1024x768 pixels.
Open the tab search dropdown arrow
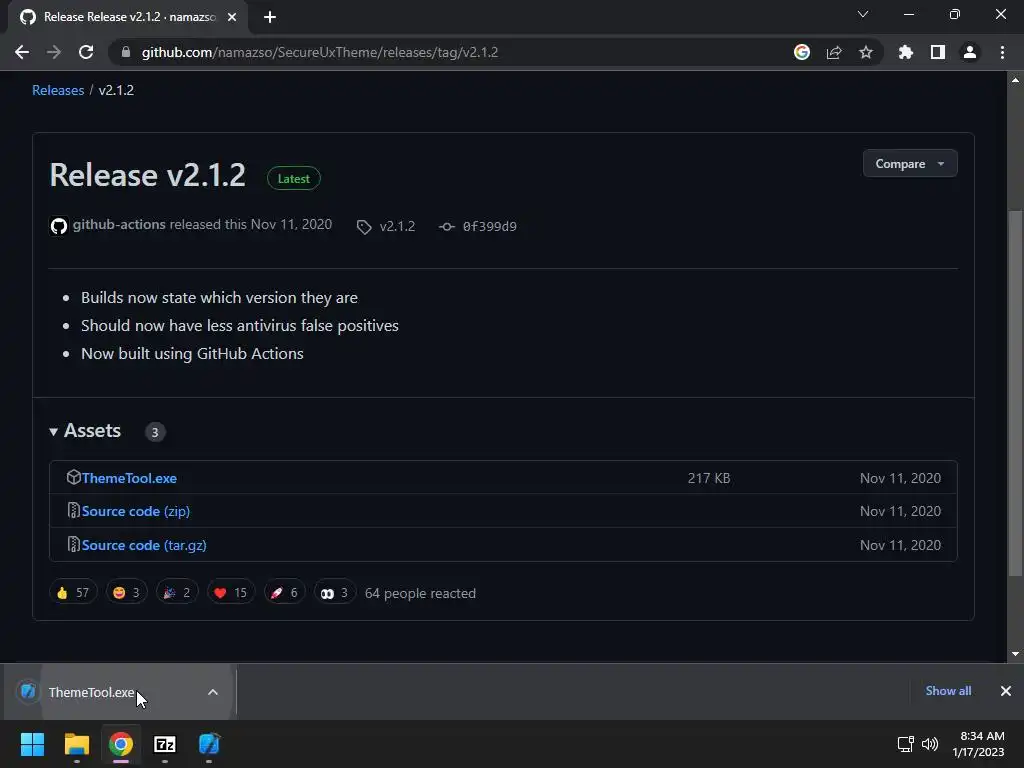coord(863,14)
